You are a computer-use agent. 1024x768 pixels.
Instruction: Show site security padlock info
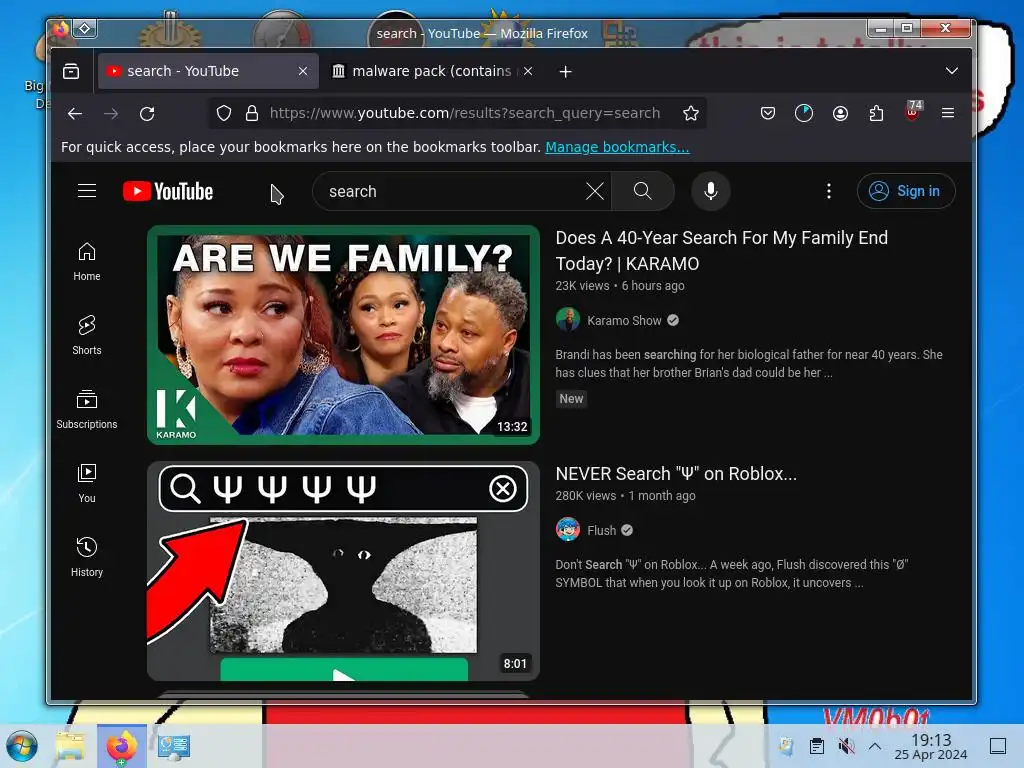pos(251,114)
